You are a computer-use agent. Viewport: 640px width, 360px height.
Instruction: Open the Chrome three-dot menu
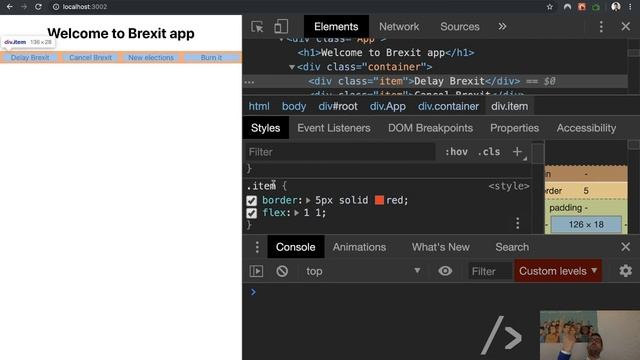click(631, 7)
